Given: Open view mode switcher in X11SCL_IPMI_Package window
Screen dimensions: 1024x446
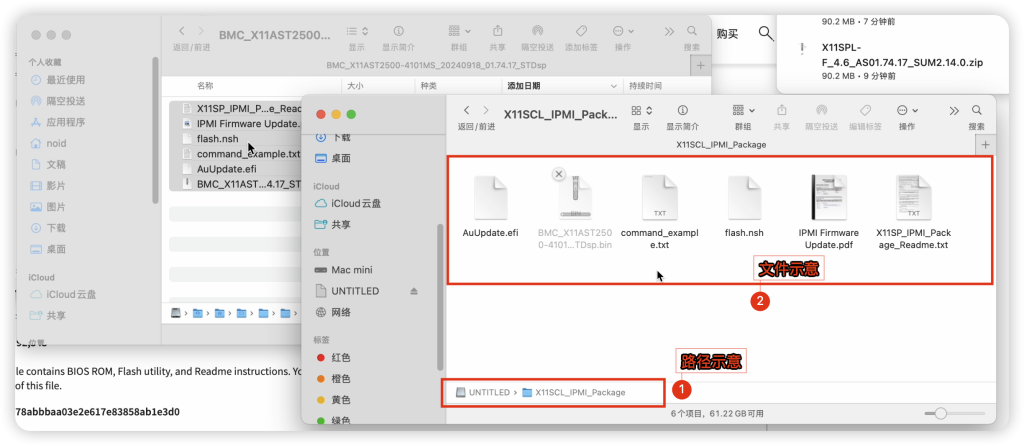Looking at the screenshot, I should pos(642,110).
